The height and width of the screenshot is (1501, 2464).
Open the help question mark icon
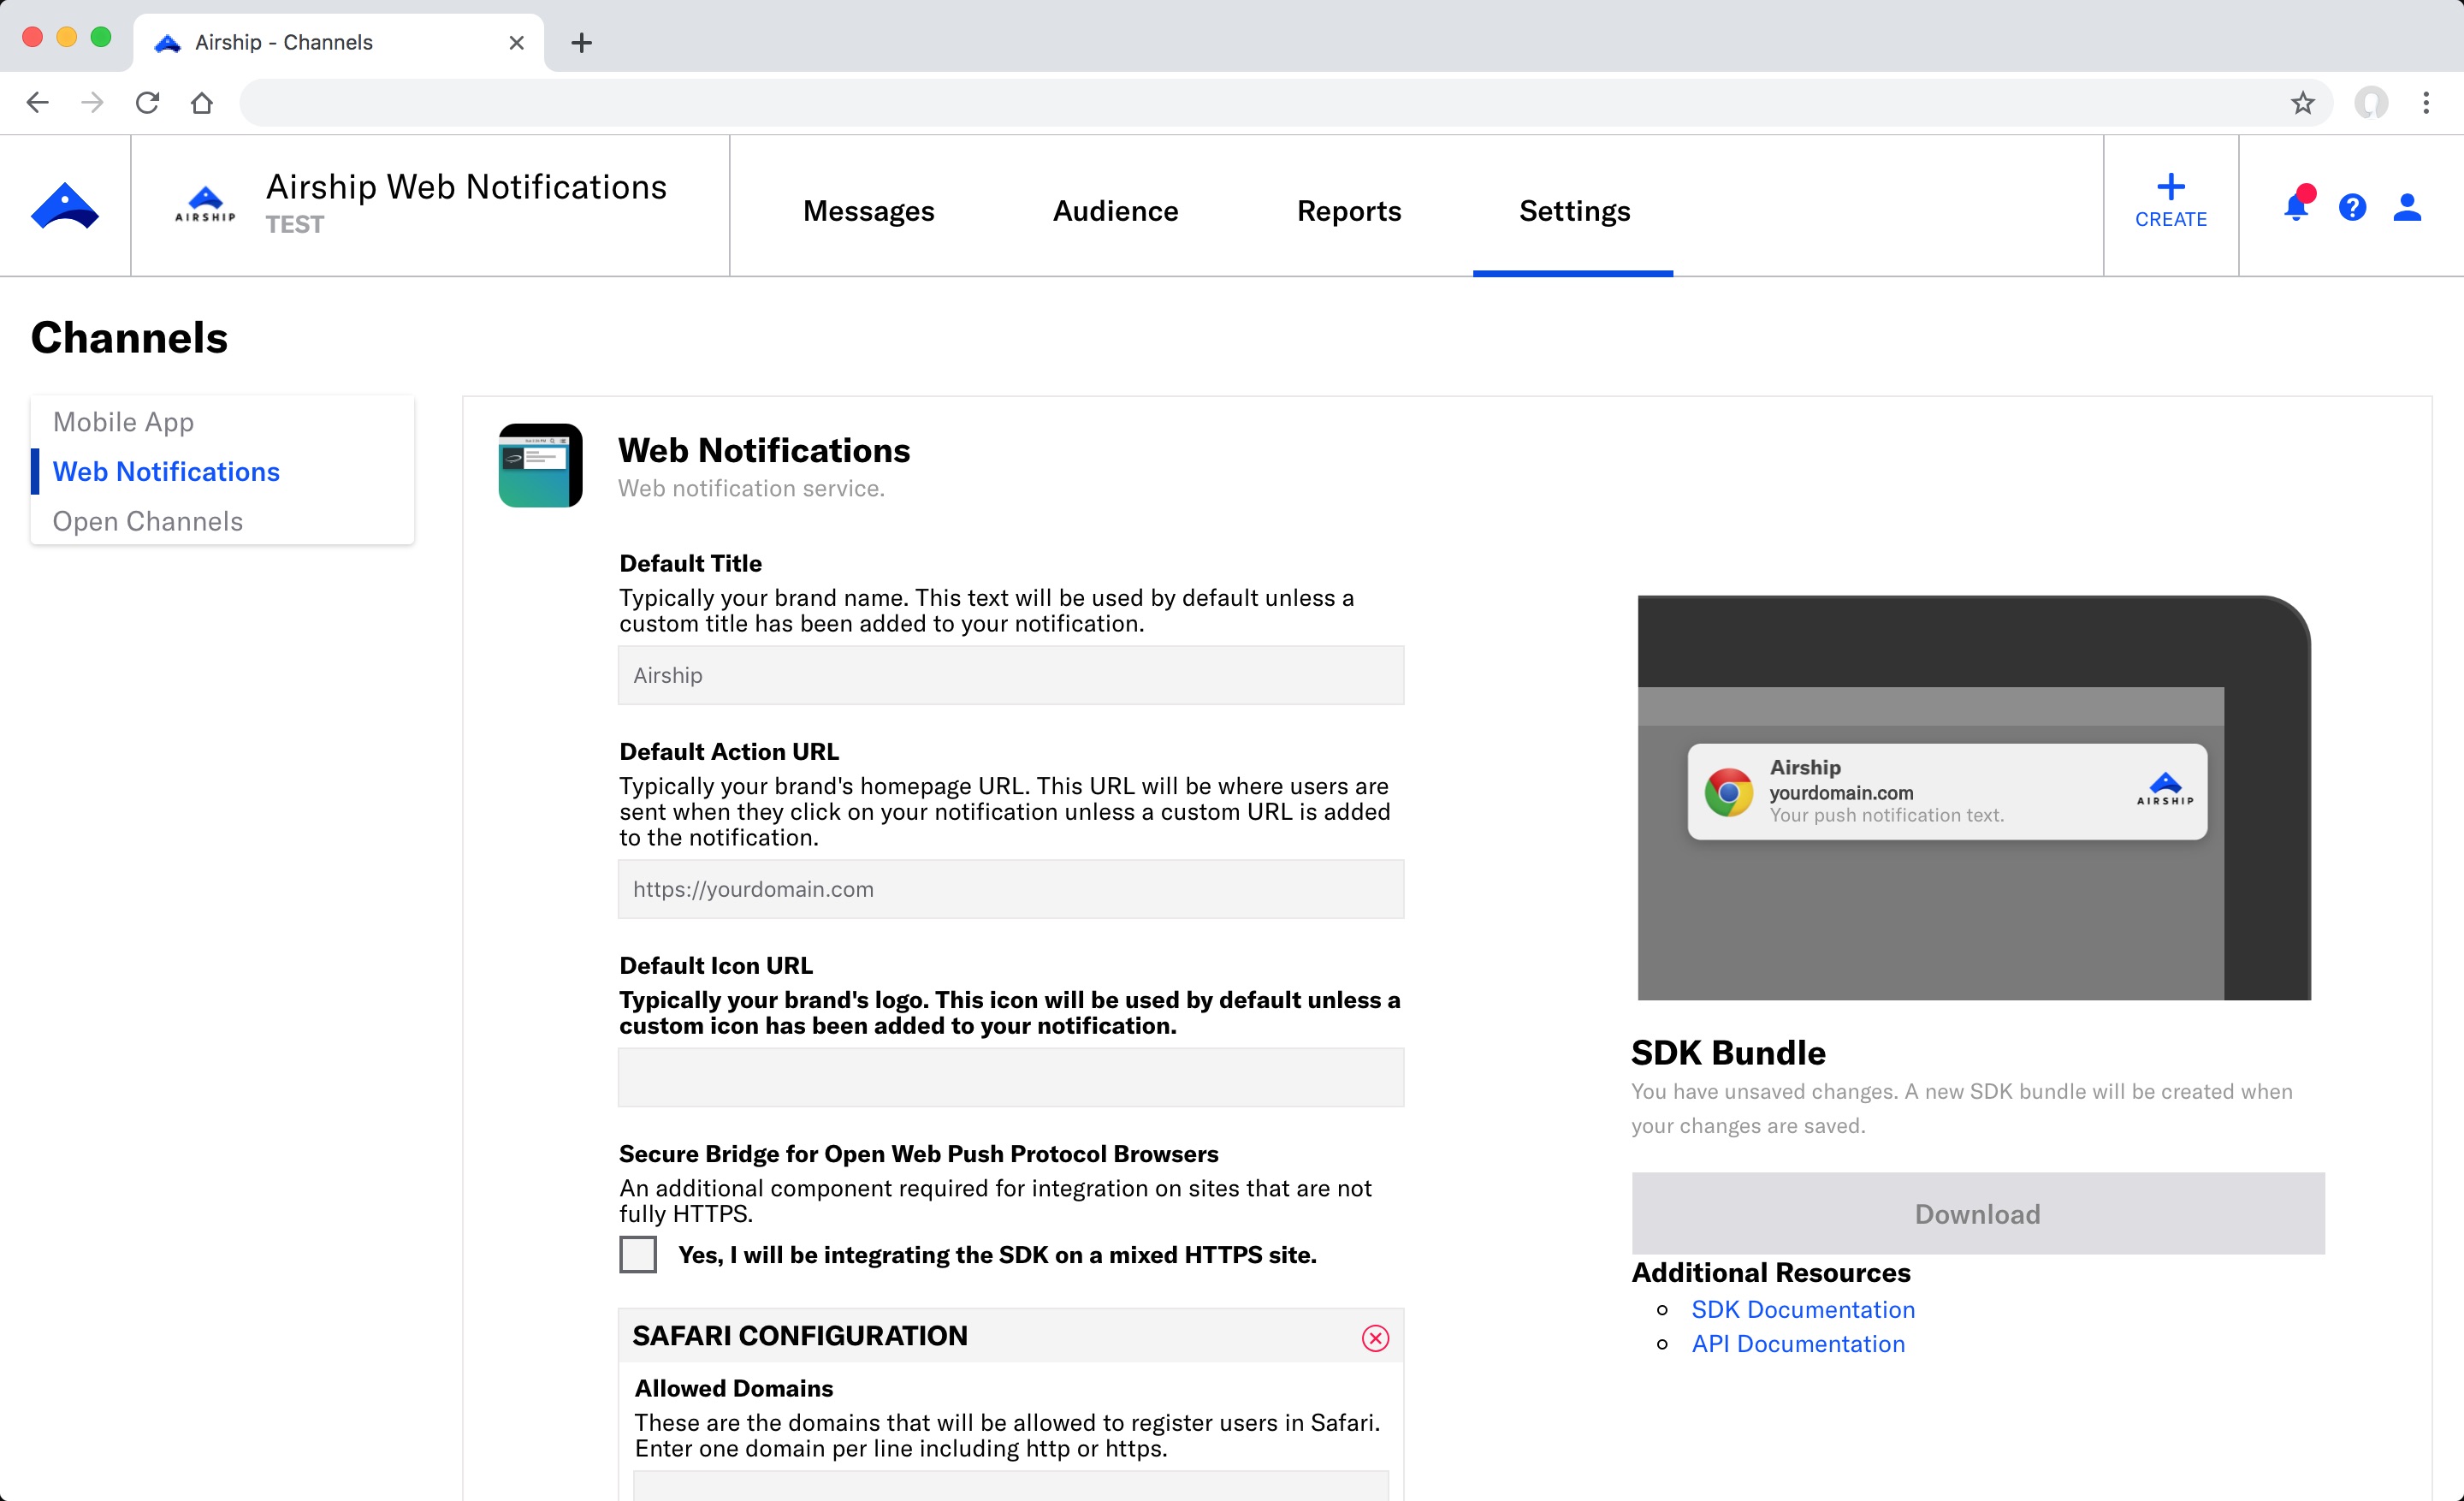pos(2352,207)
